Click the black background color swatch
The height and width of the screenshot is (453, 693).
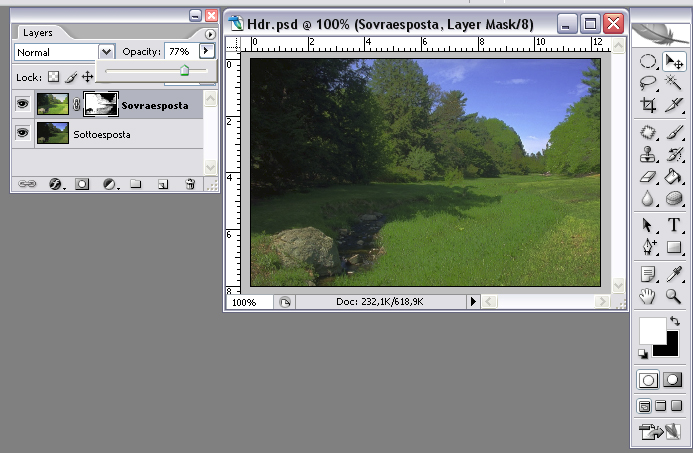pos(665,343)
